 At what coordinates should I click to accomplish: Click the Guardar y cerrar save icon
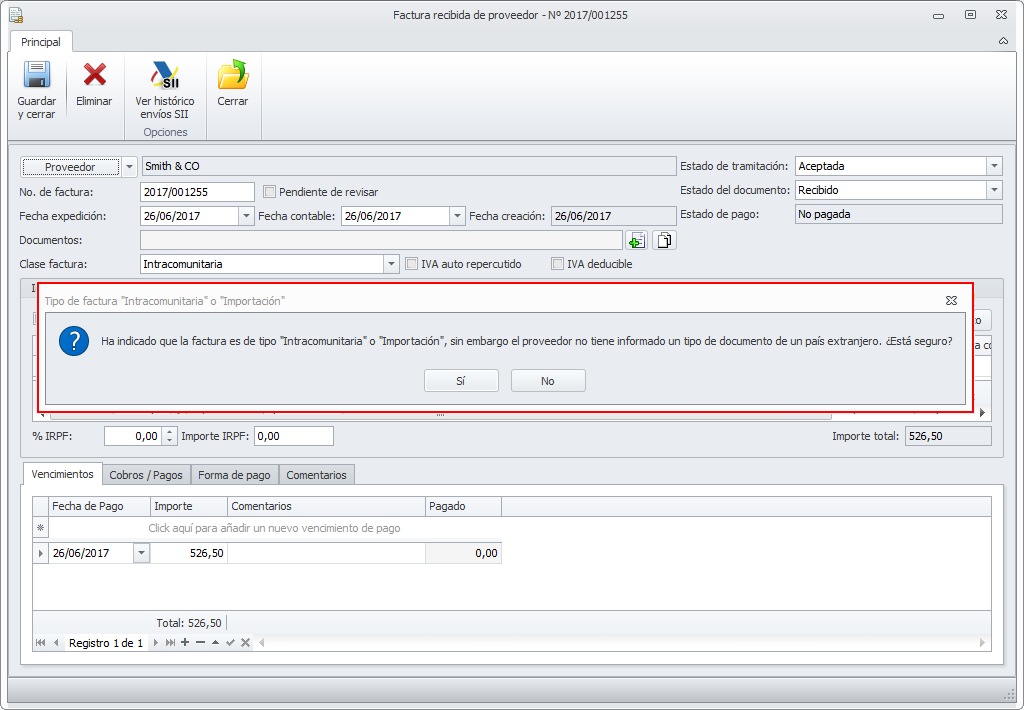click(37, 76)
